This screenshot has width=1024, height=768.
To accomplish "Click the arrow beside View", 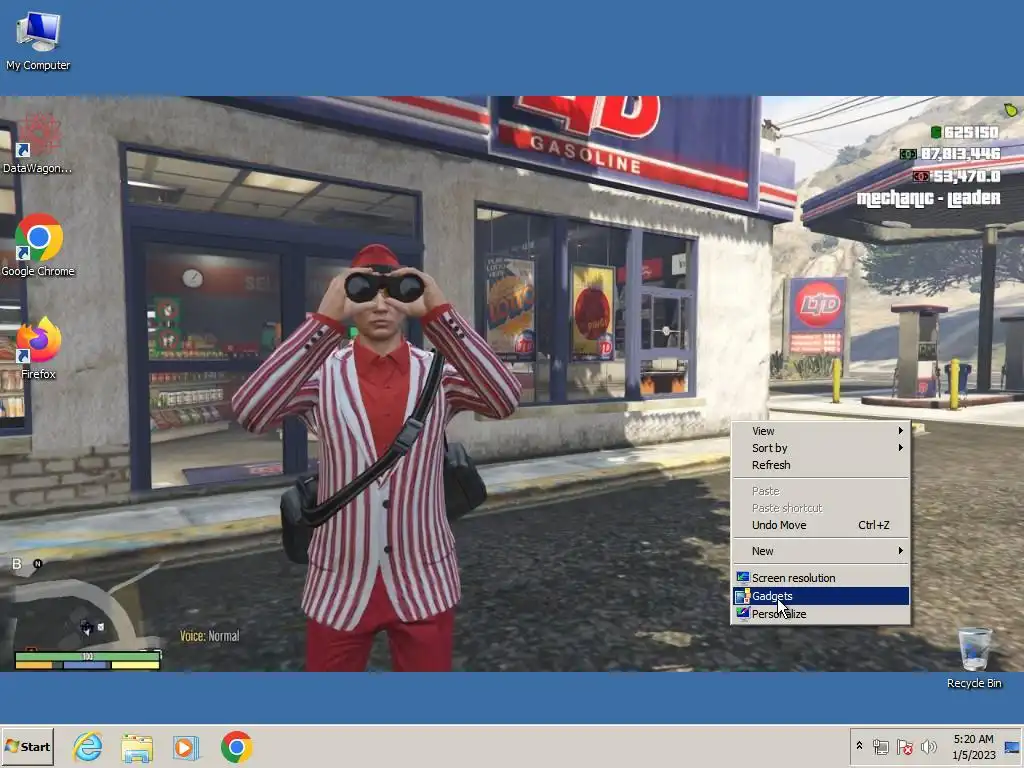I will point(901,431).
